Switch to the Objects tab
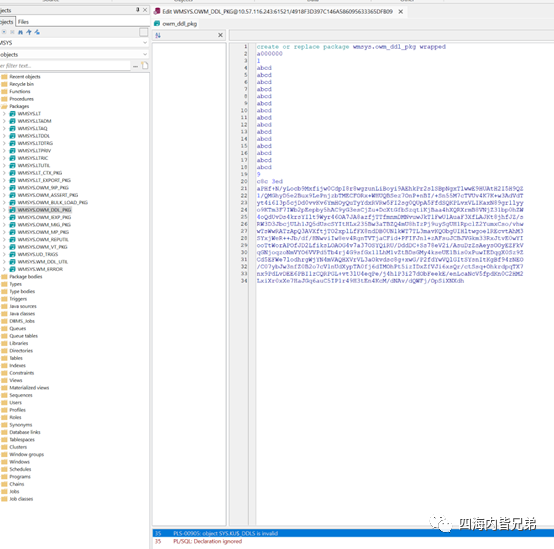 7,22
